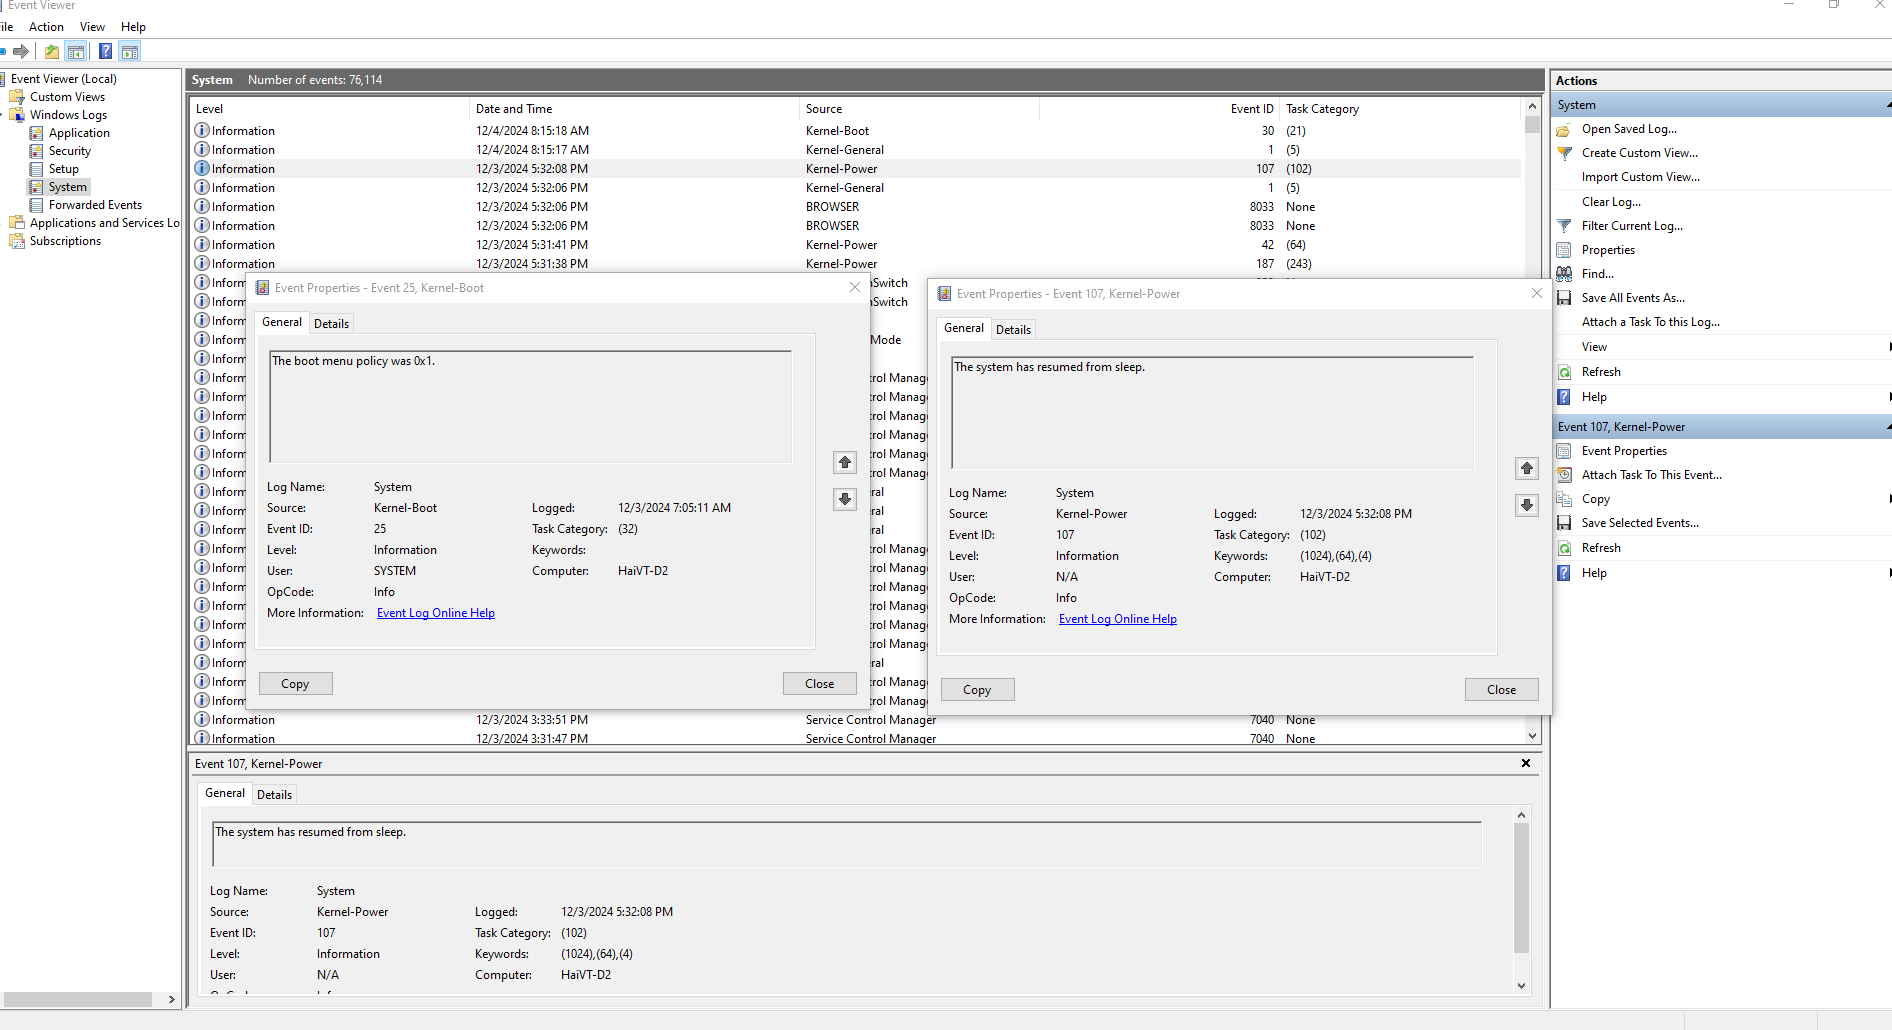Click the Show/Hide Action Pane toolbar icon
The width and height of the screenshot is (1892, 1030).
pos(129,52)
